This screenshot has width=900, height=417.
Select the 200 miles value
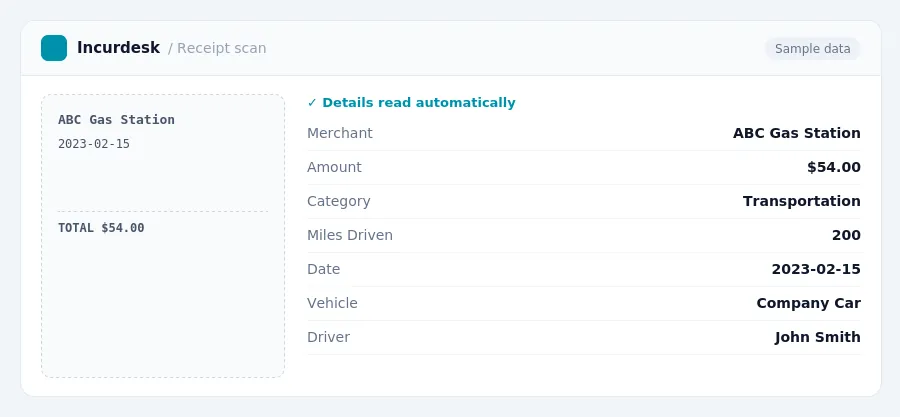[x=847, y=235]
